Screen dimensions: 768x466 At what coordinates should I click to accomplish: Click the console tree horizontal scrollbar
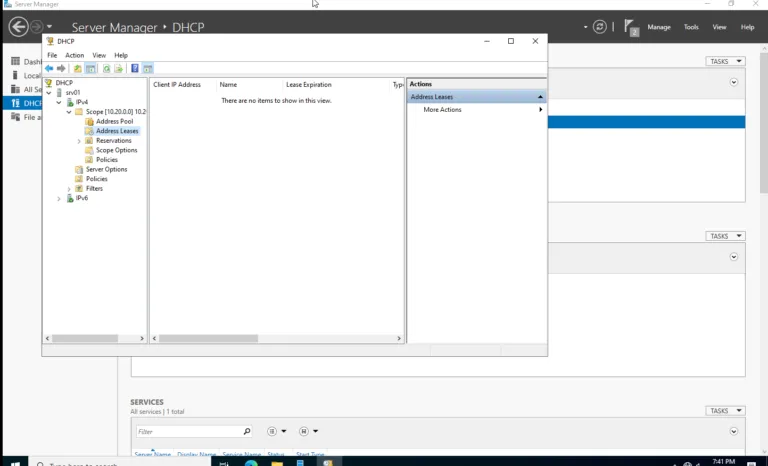pyautogui.click(x=85, y=339)
